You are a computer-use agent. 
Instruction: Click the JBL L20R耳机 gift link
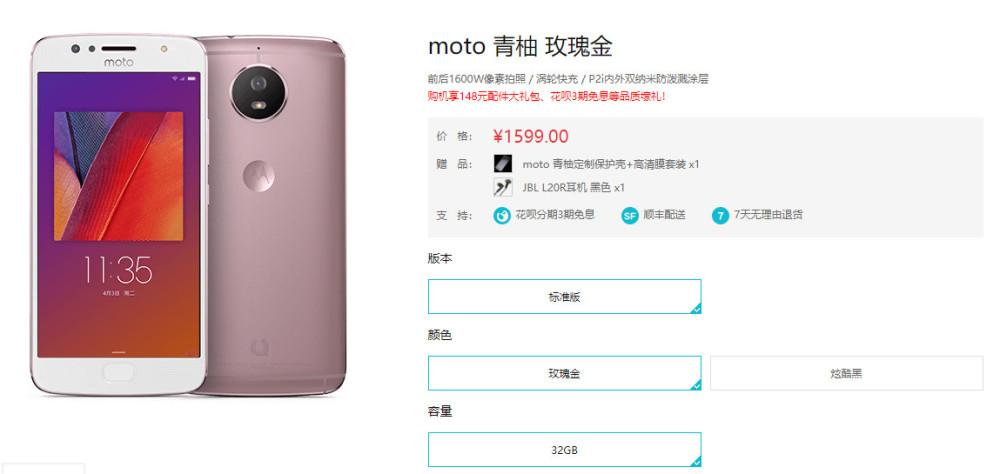click(573, 188)
